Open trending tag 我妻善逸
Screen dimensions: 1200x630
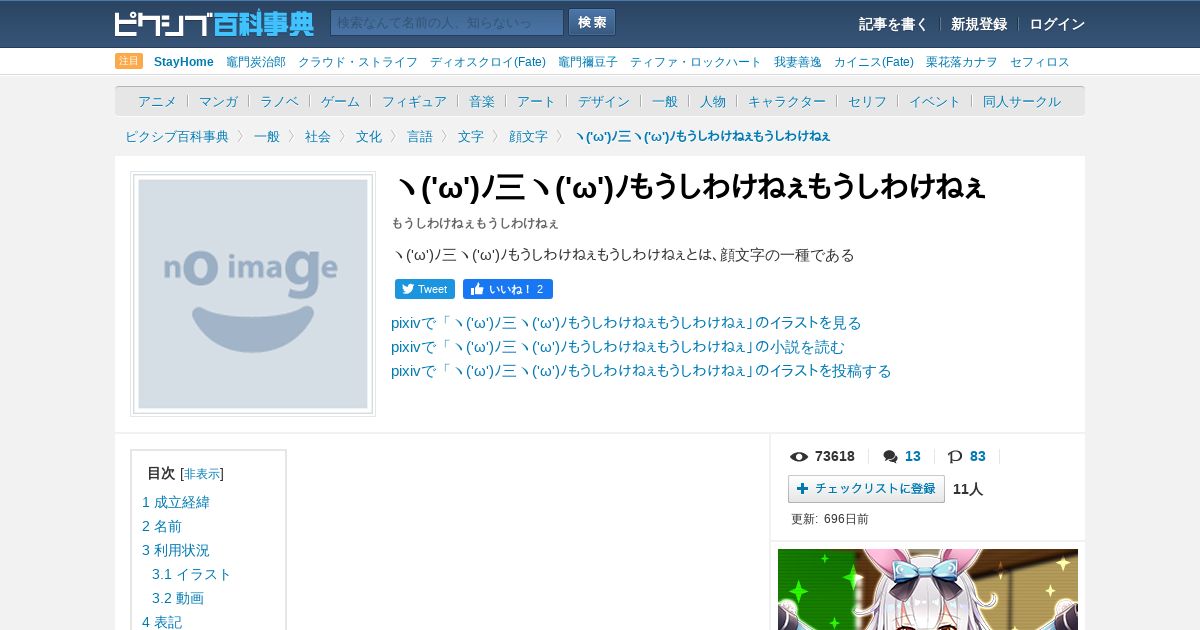(x=798, y=62)
